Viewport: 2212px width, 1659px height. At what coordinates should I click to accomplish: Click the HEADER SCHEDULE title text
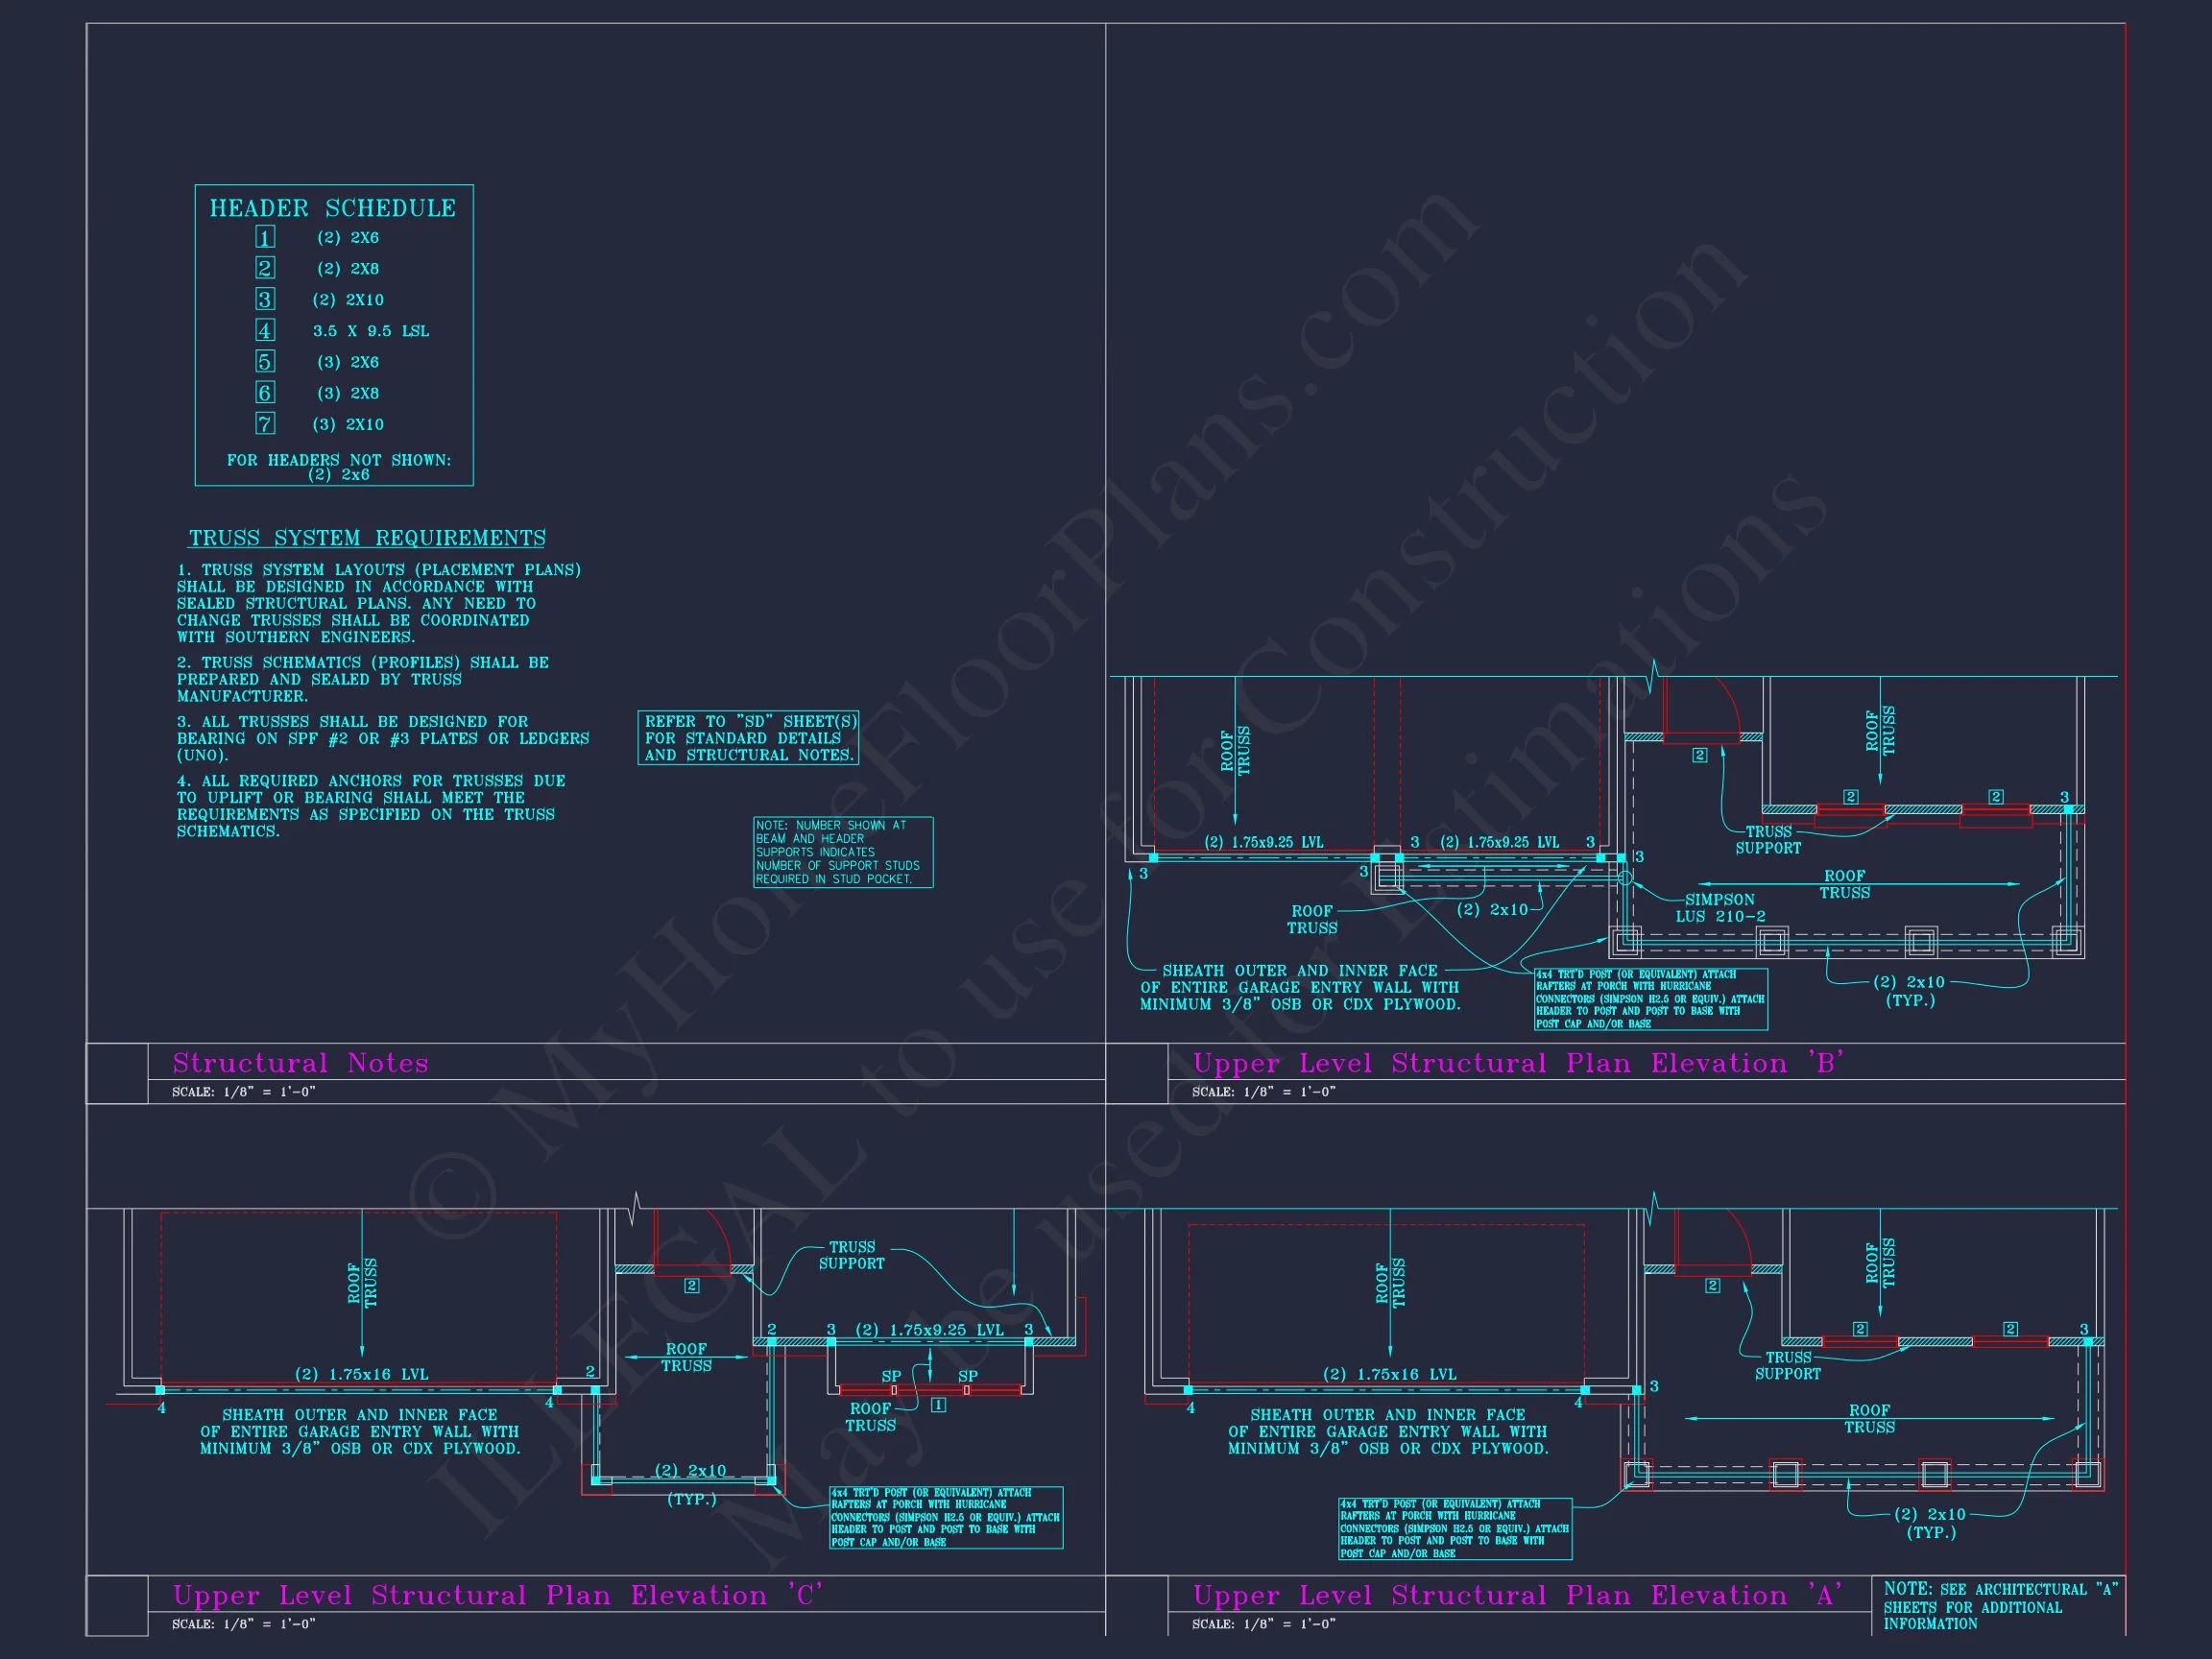pyautogui.click(x=333, y=208)
